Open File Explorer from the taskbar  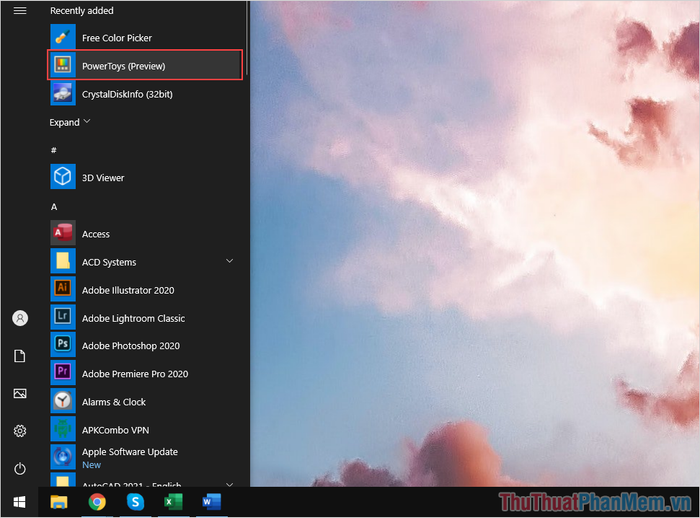pyautogui.click(x=58, y=502)
